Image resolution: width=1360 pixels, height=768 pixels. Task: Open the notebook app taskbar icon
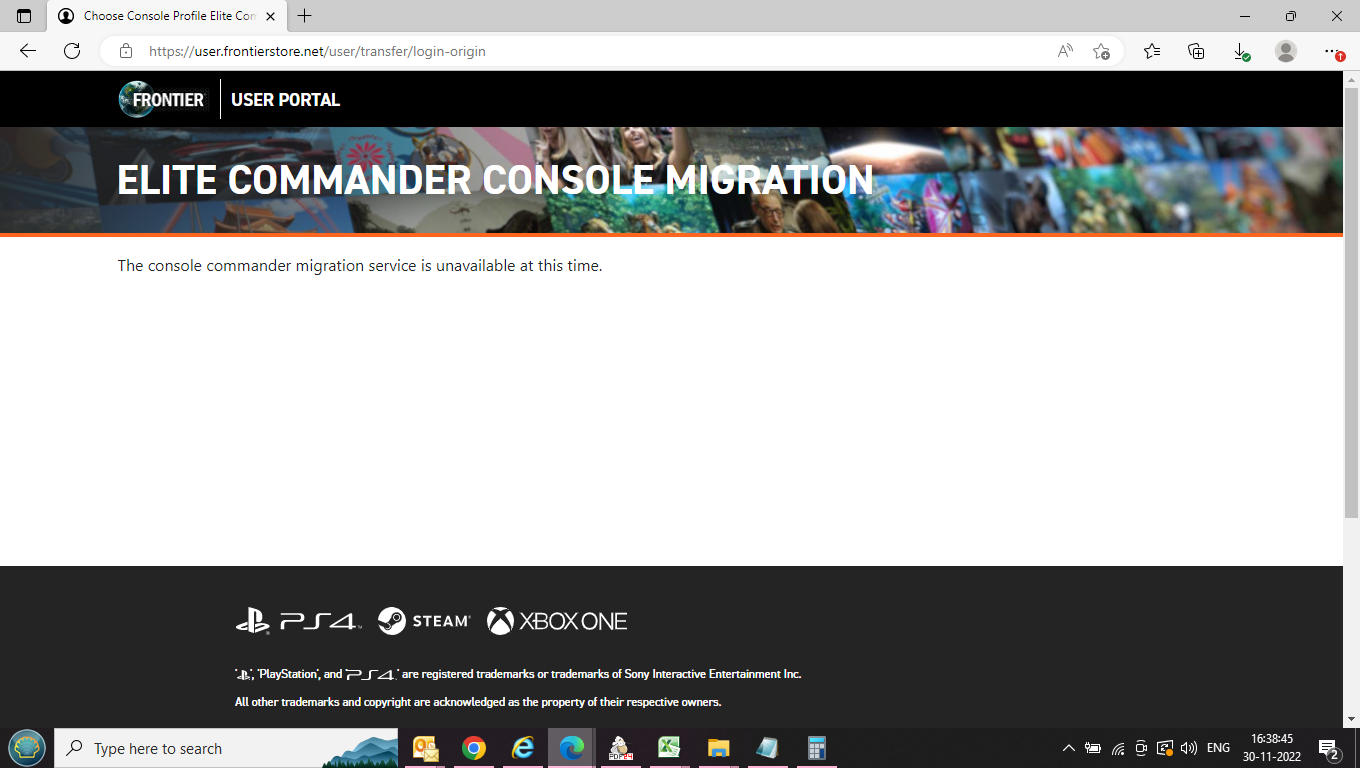[x=767, y=748]
